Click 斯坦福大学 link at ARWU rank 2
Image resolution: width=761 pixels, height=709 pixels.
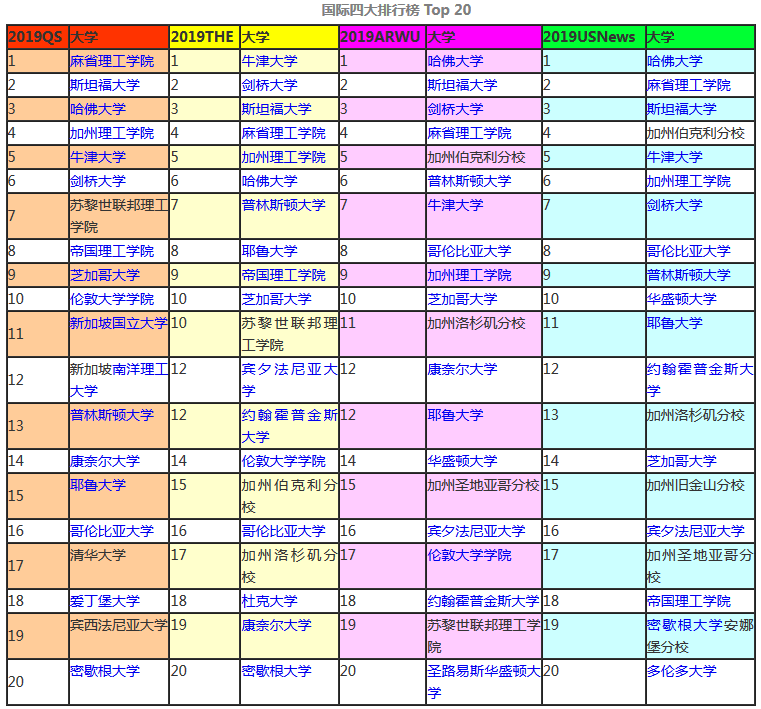coord(462,85)
